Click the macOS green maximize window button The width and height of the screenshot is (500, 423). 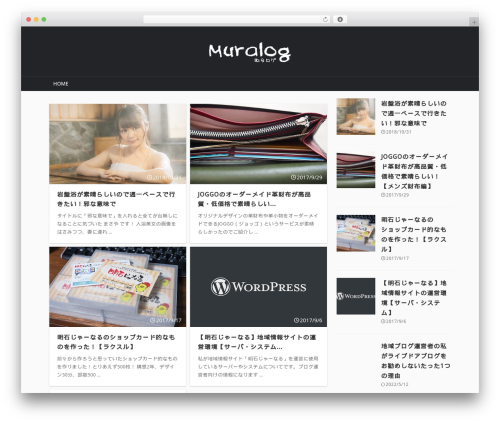pos(44,20)
